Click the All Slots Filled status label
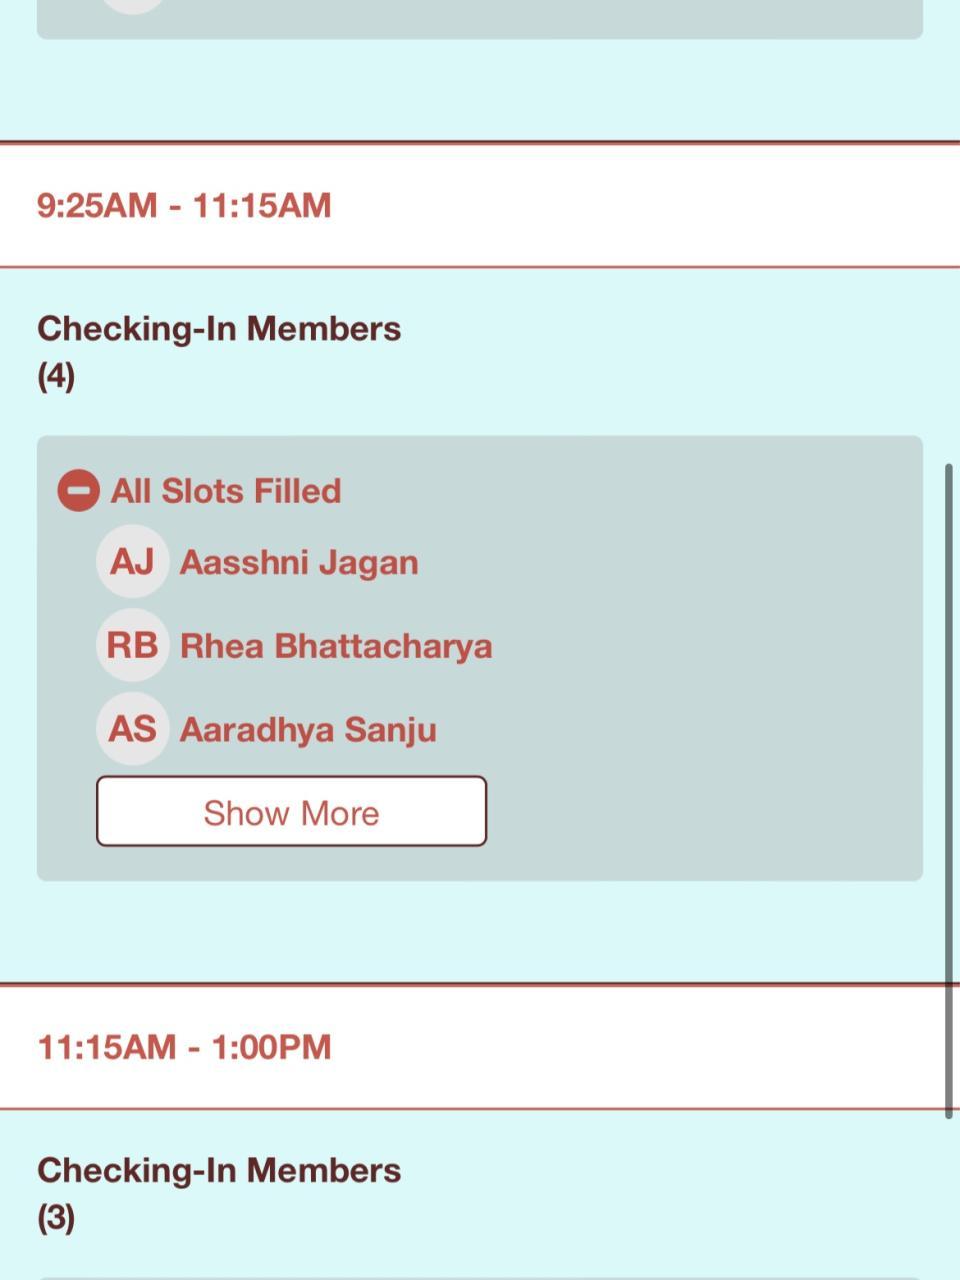 (226, 491)
